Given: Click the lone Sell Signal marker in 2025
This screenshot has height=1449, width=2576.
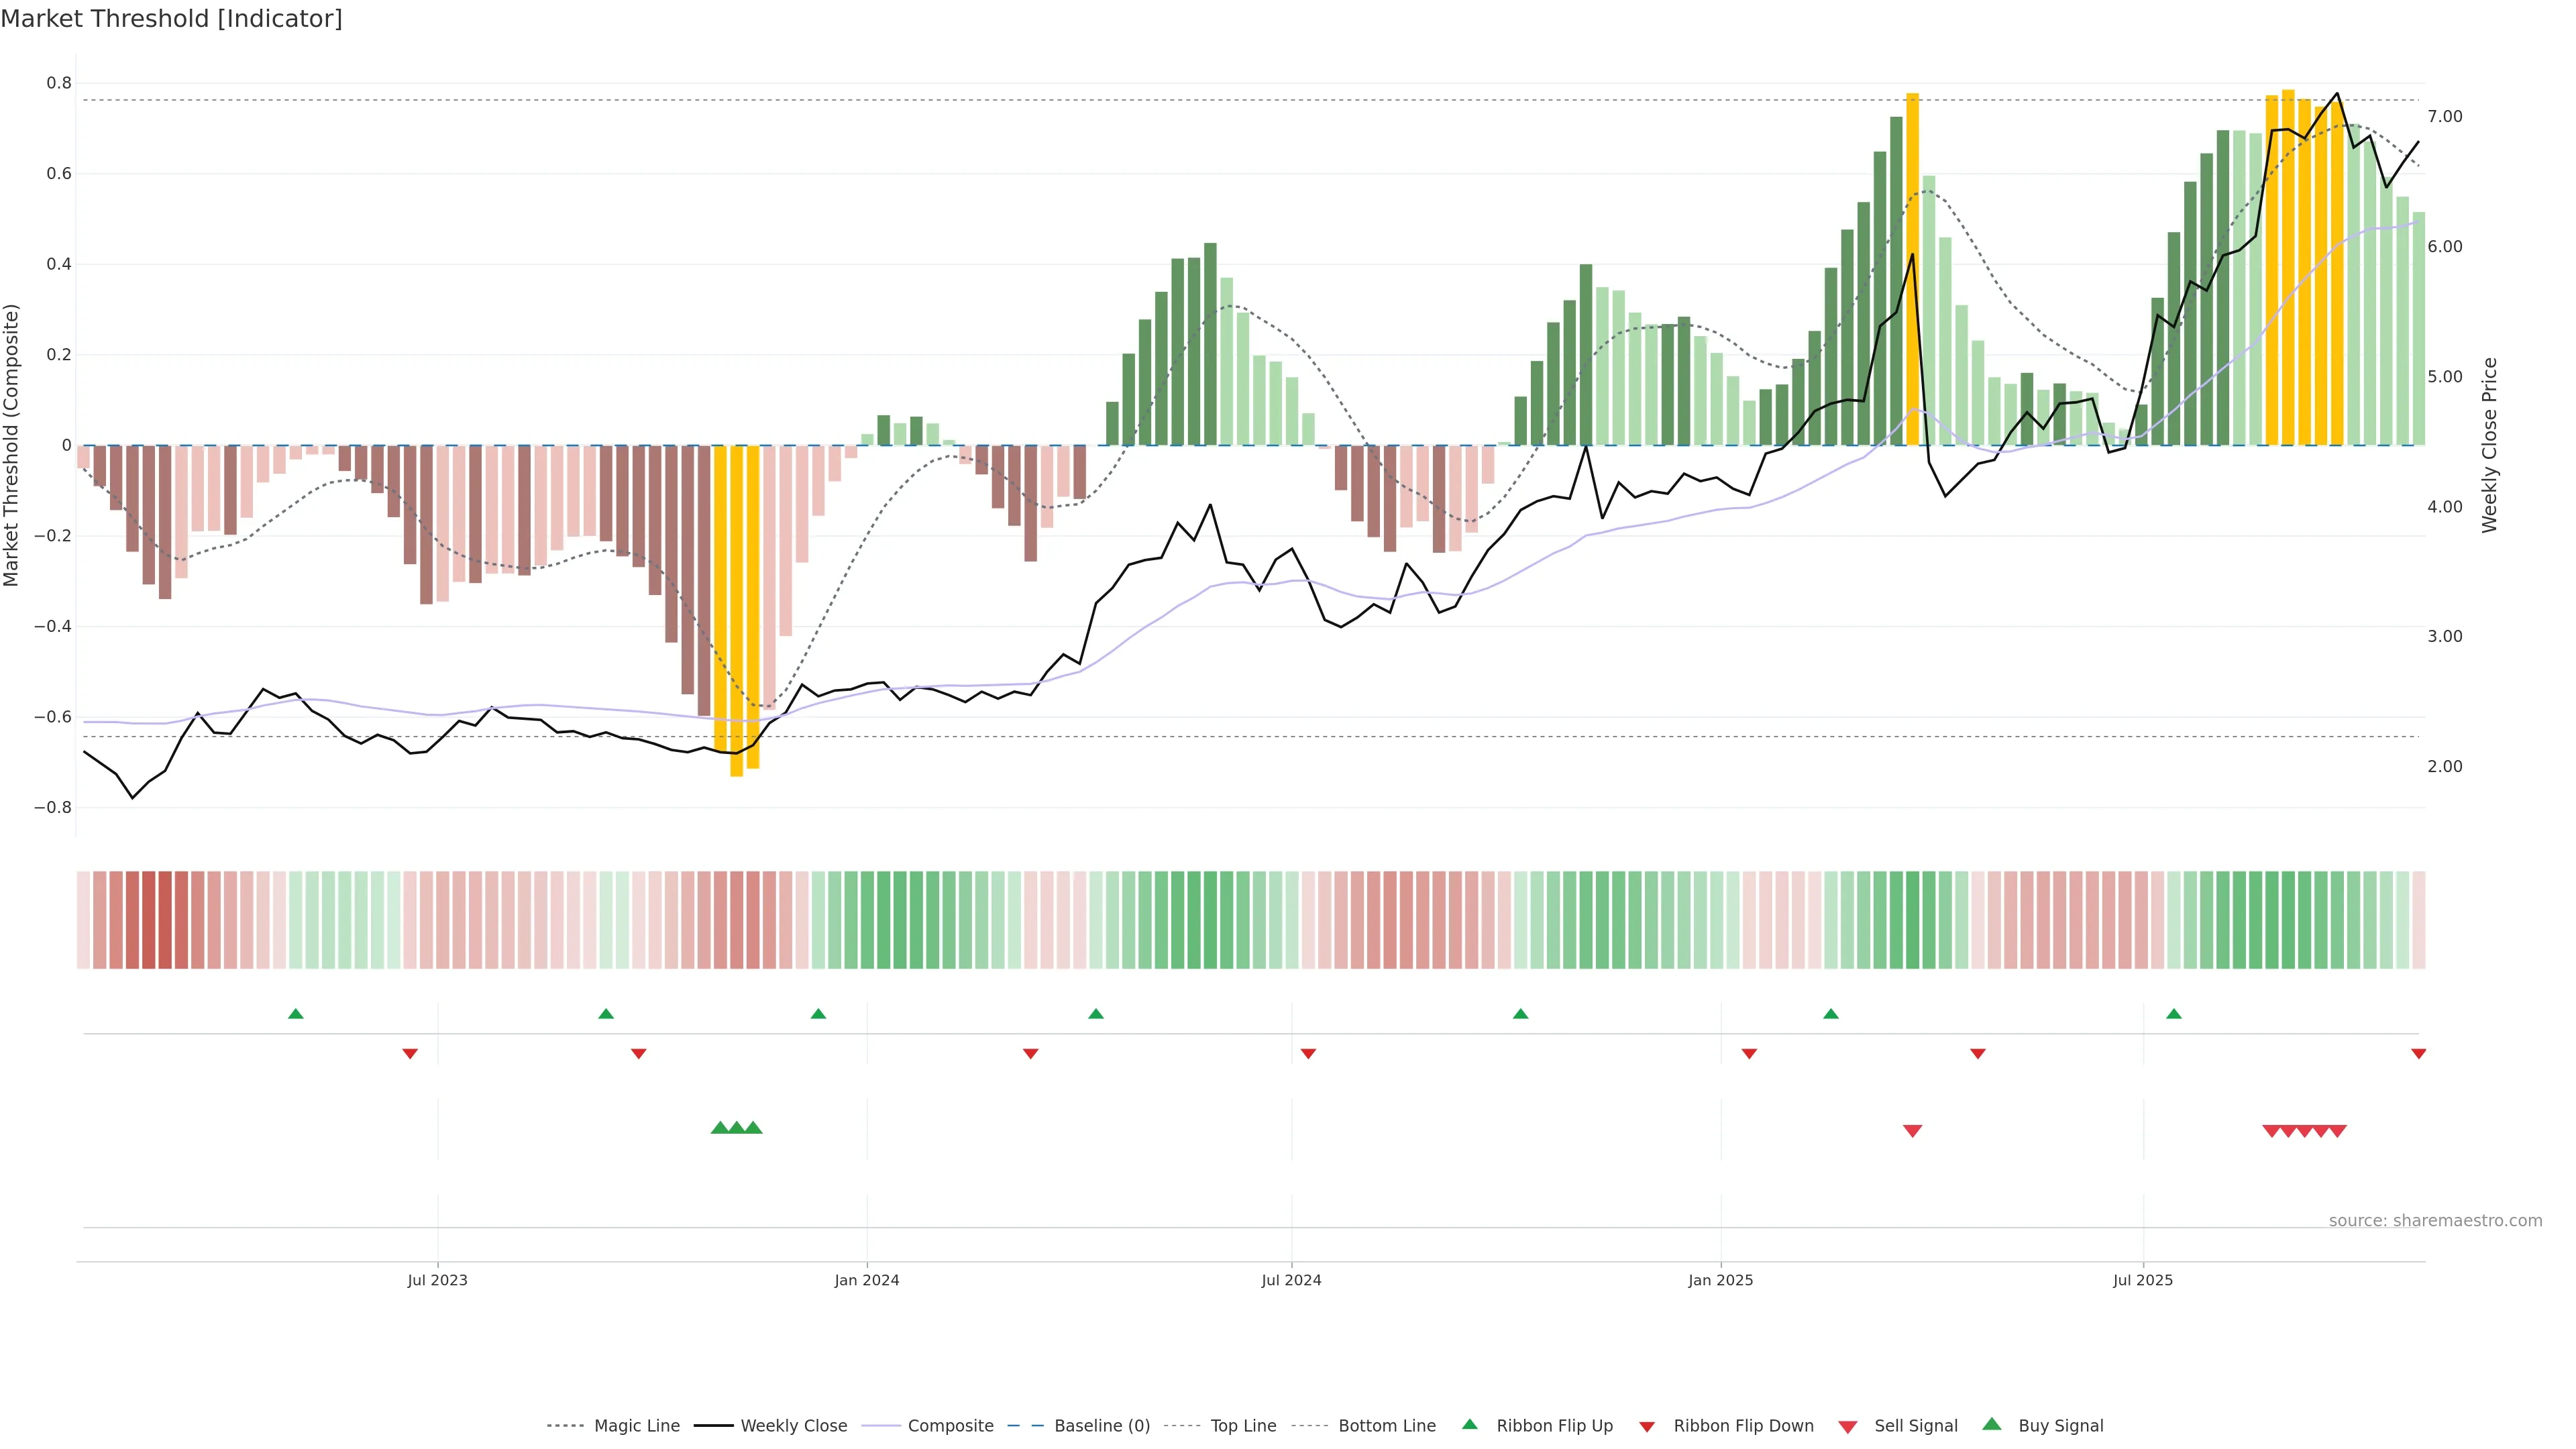Looking at the screenshot, I should tap(1912, 1131).
